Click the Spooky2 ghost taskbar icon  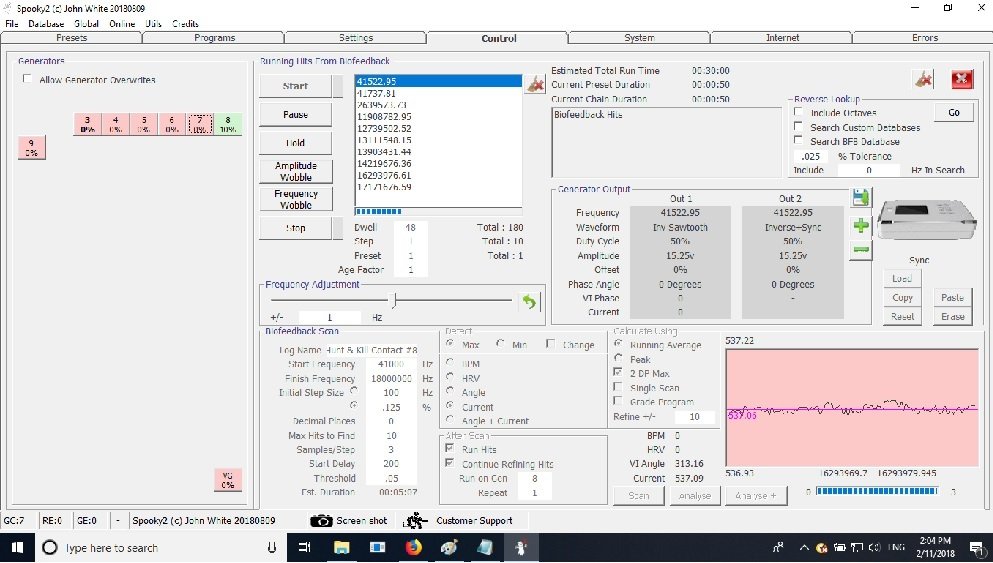tap(521, 548)
